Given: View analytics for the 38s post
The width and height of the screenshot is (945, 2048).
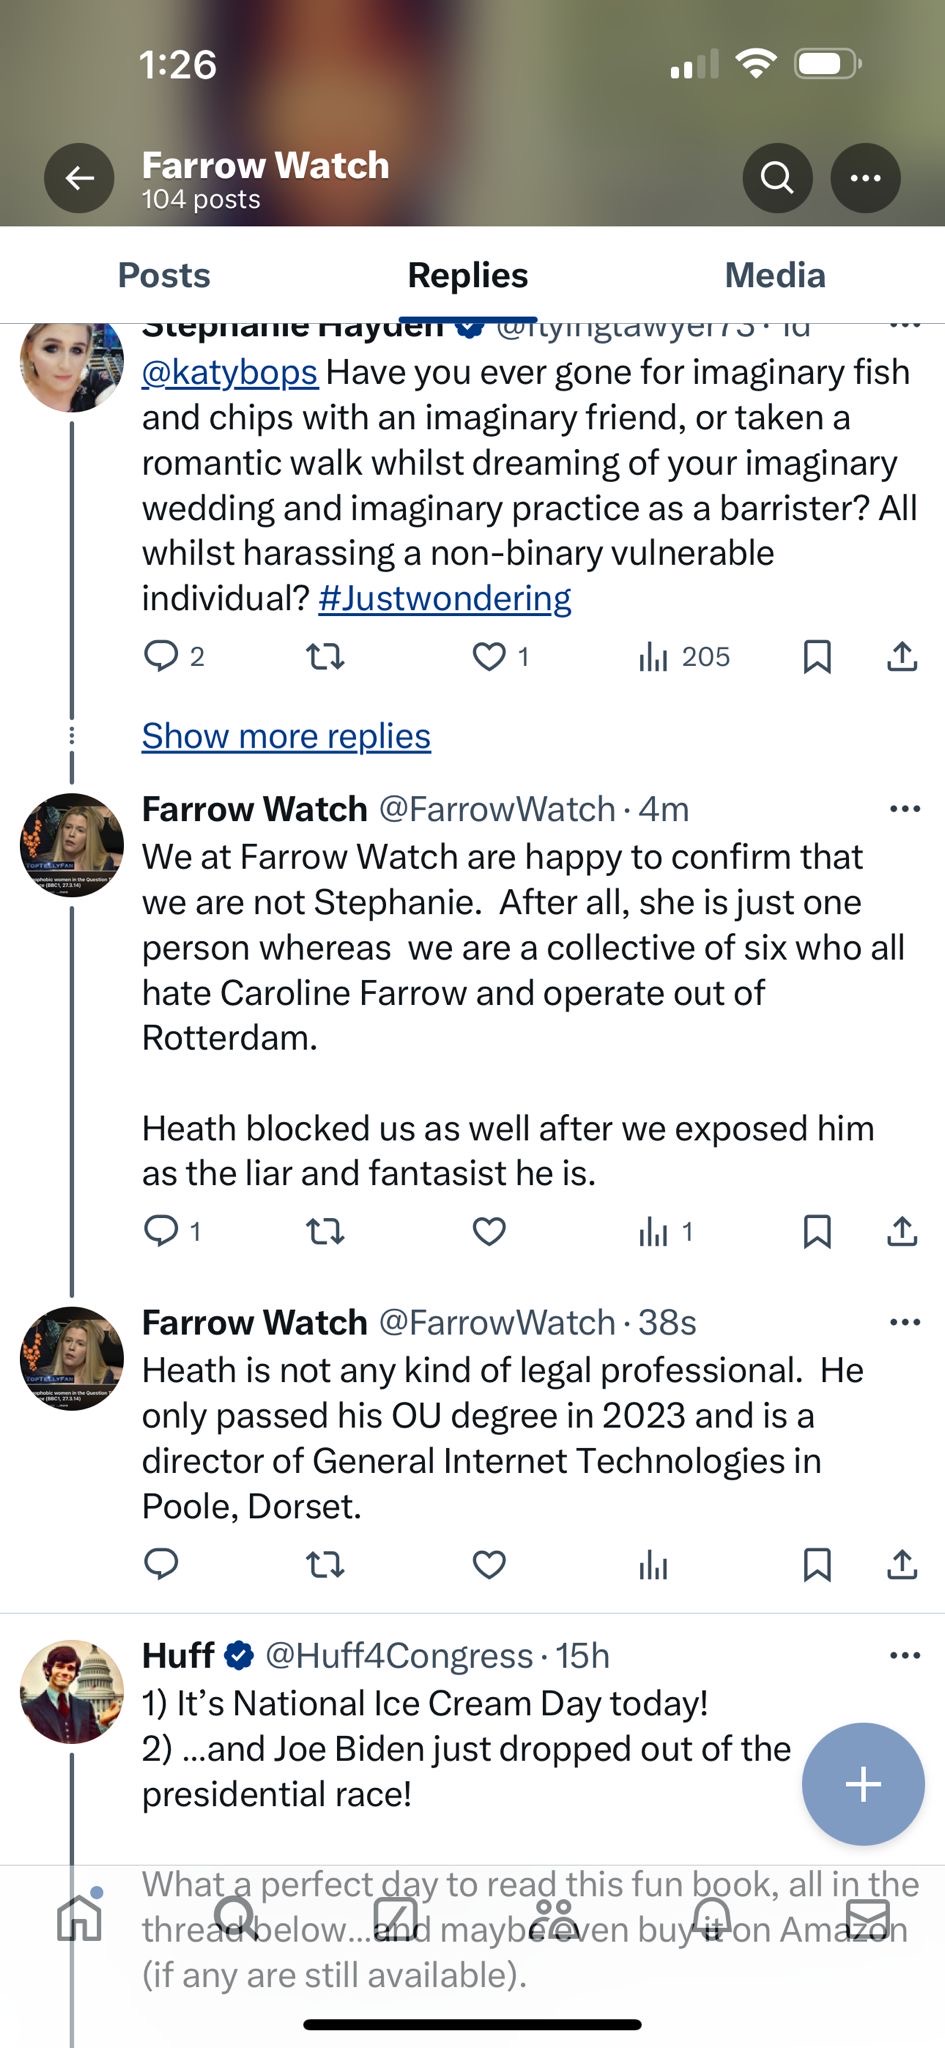Looking at the screenshot, I should point(653,1565).
